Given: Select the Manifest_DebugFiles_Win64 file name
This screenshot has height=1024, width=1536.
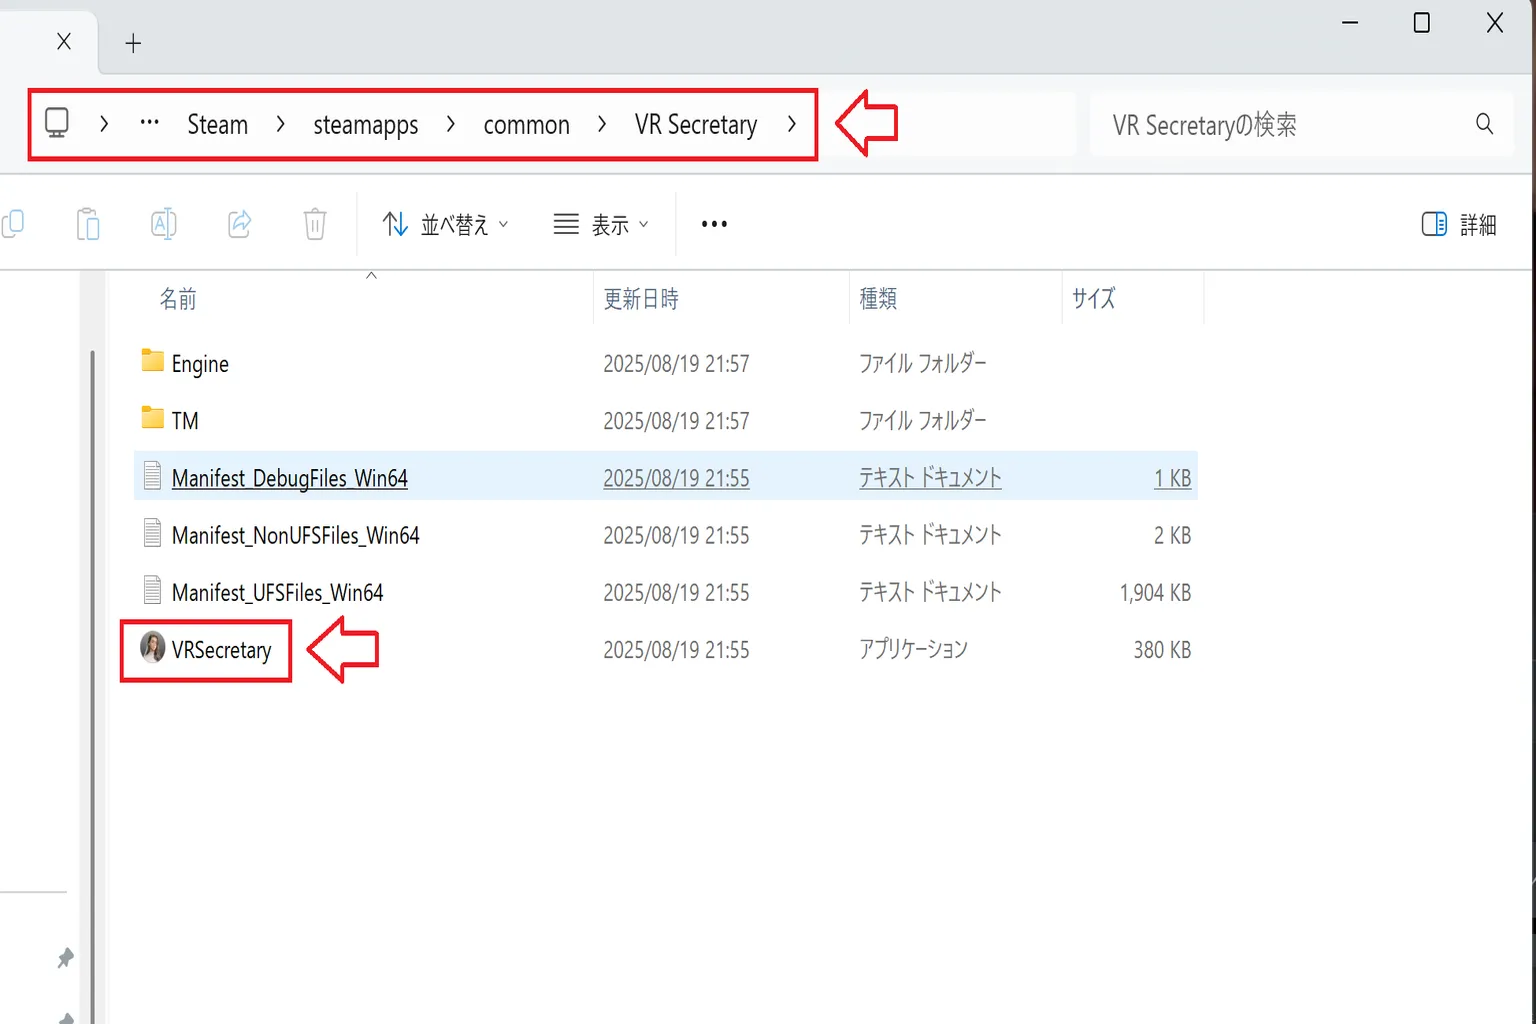Looking at the screenshot, I should coord(290,478).
